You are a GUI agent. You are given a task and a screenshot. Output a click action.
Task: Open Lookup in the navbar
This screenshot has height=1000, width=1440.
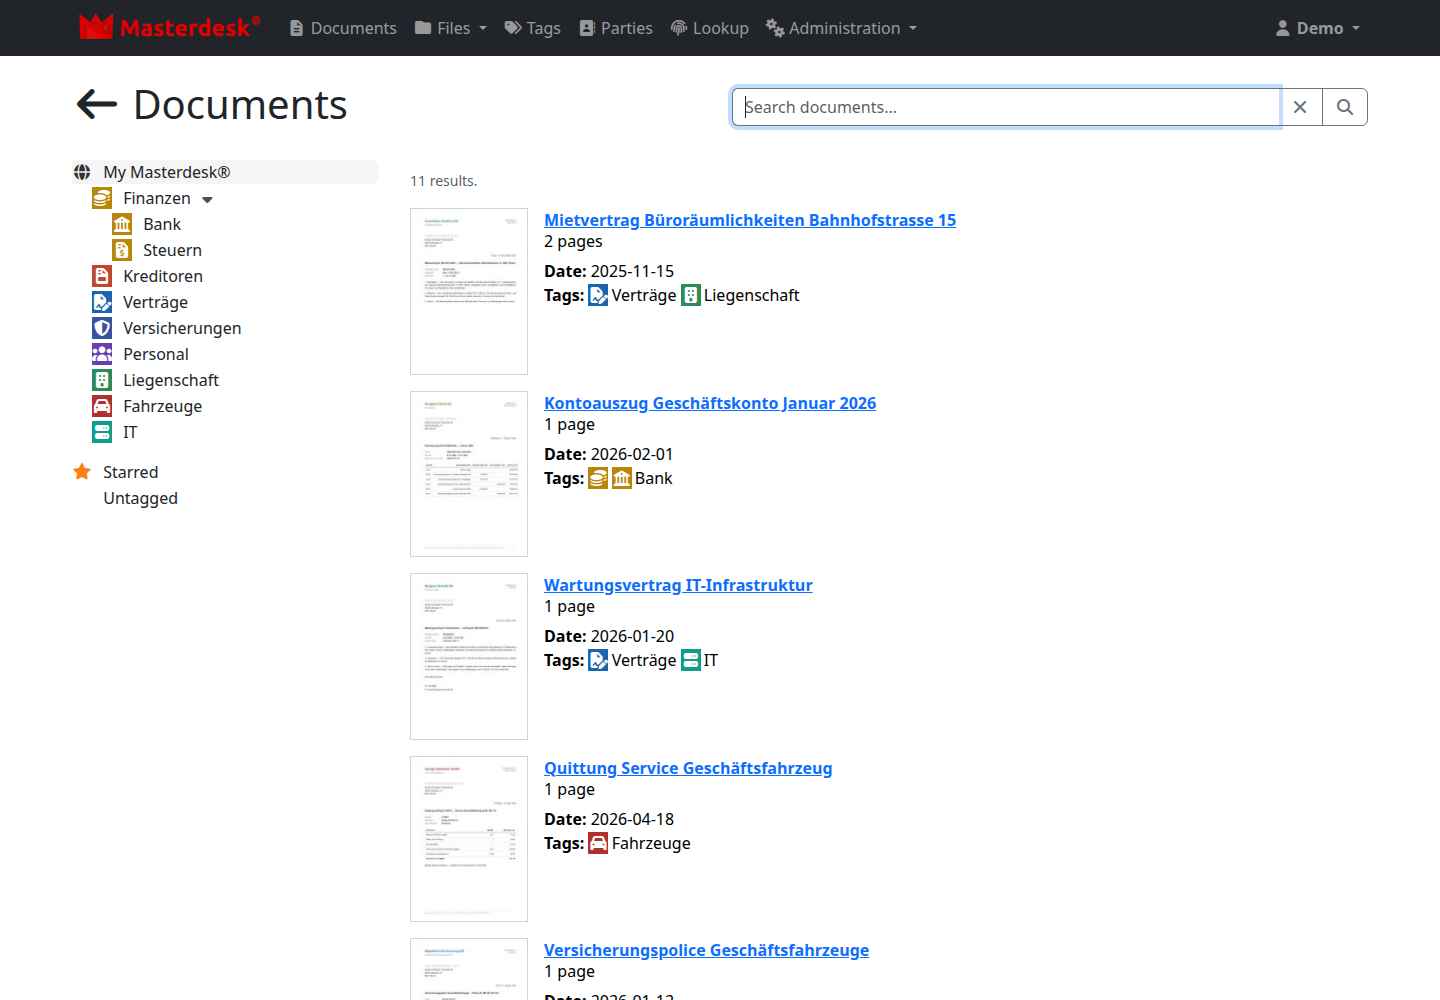(709, 28)
